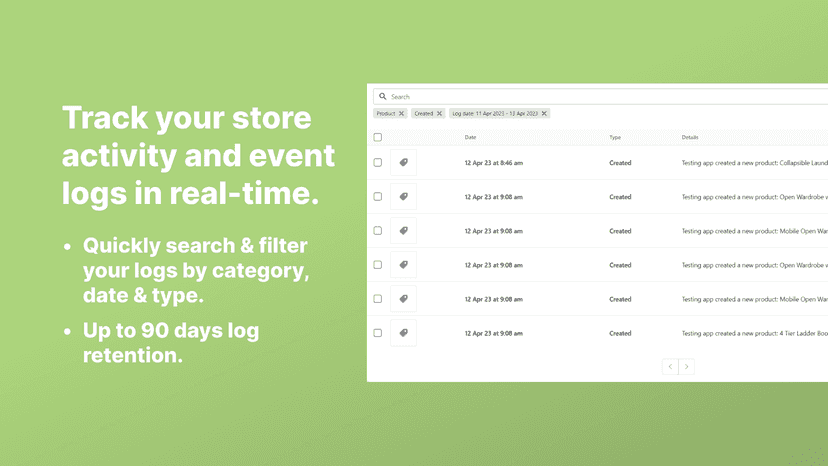Image resolution: width=828 pixels, height=466 pixels.
Task: Click the search magnifier icon
Action: [383, 97]
